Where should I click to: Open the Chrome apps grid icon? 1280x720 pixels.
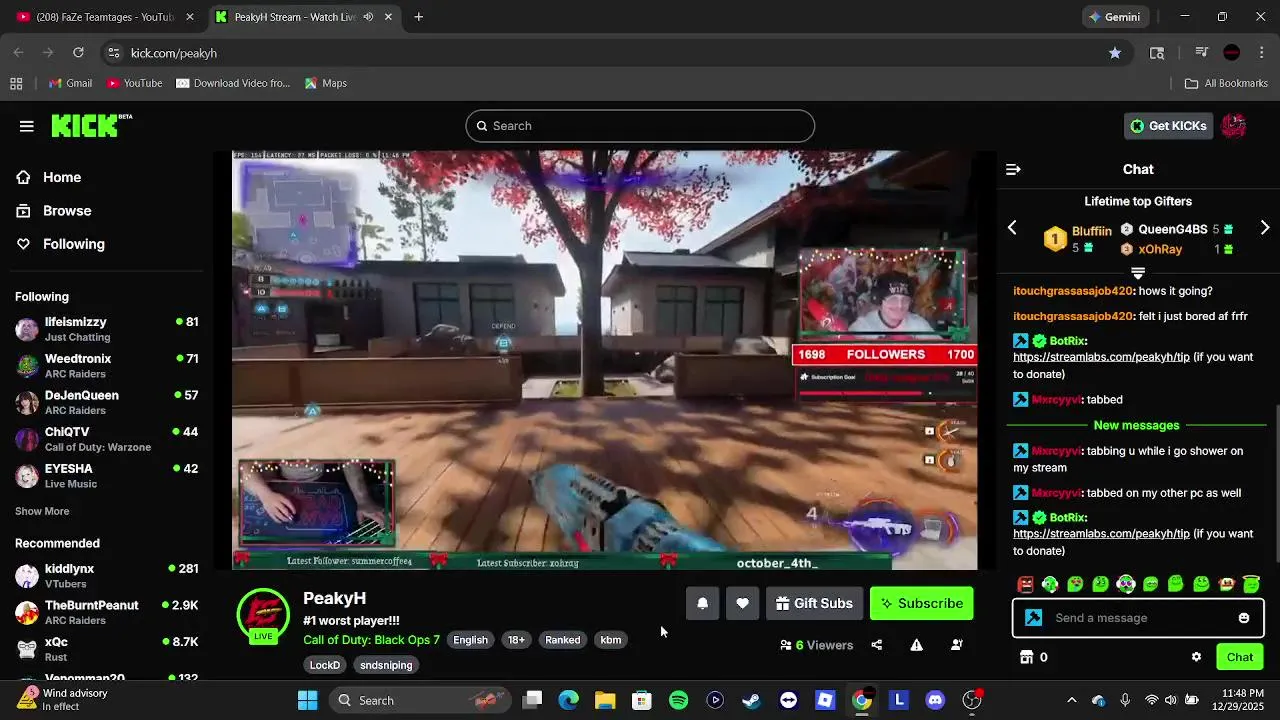16,83
